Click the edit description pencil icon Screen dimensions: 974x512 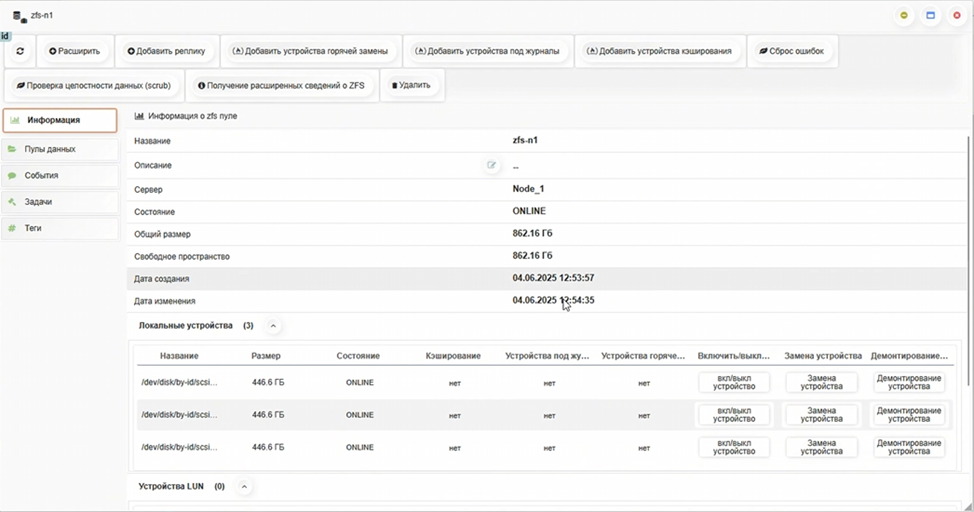[491, 165]
